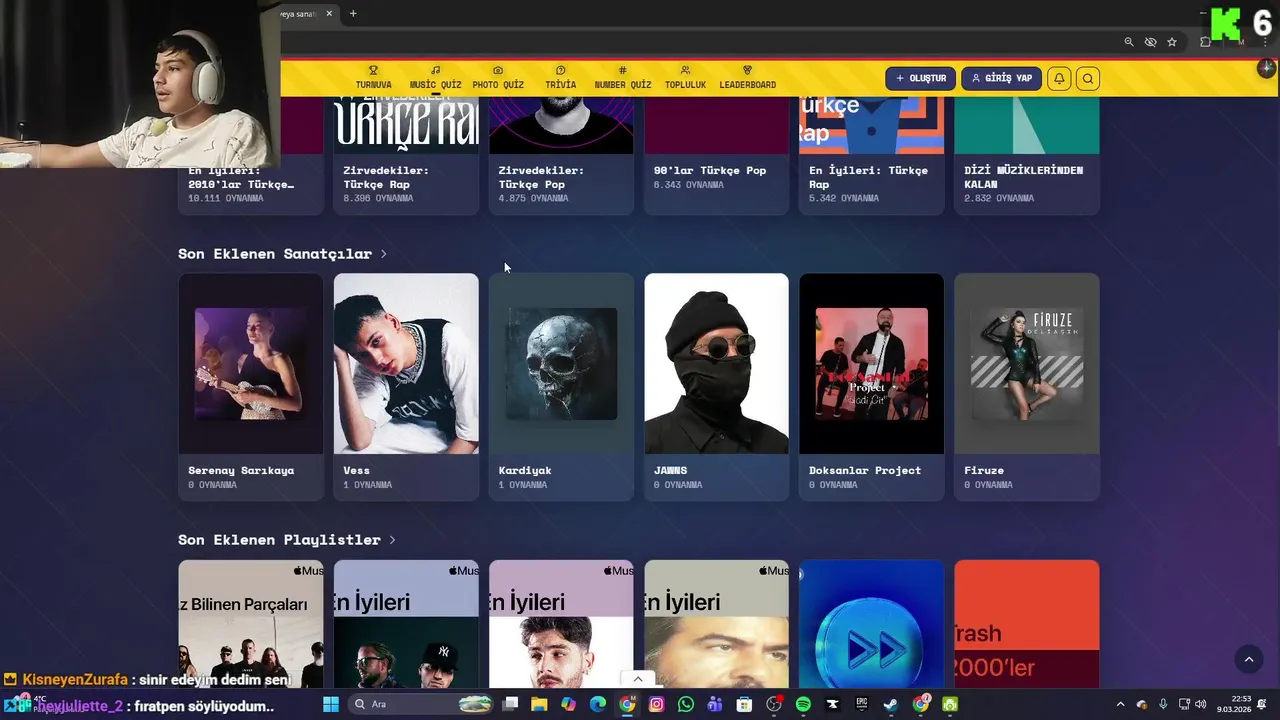The image size is (1280, 720).
Task: Open the Copilot taskbar icon
Action: 568,704
